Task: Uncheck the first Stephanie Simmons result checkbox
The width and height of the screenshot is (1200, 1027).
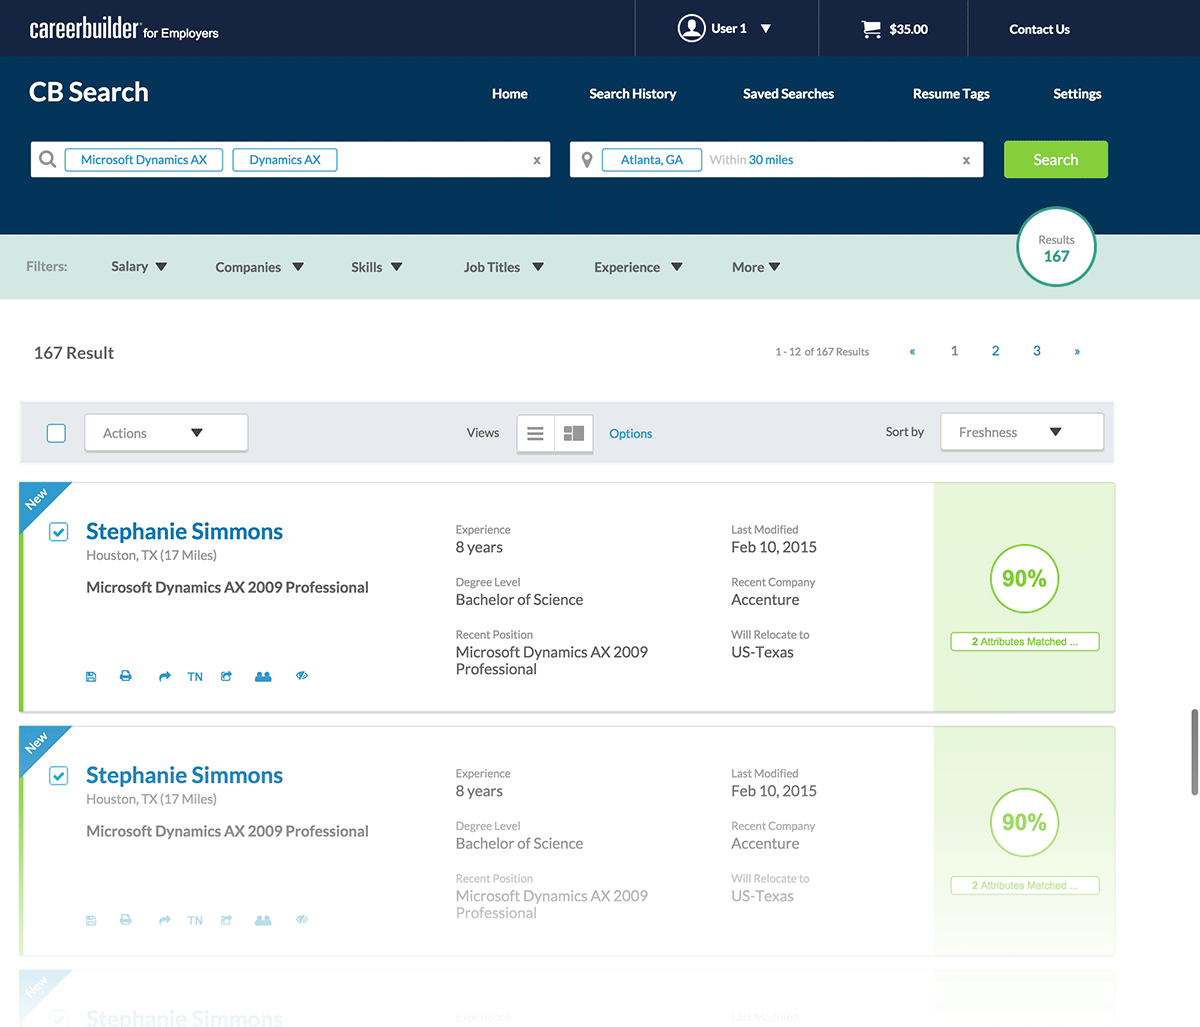Action: pos(58,532)
